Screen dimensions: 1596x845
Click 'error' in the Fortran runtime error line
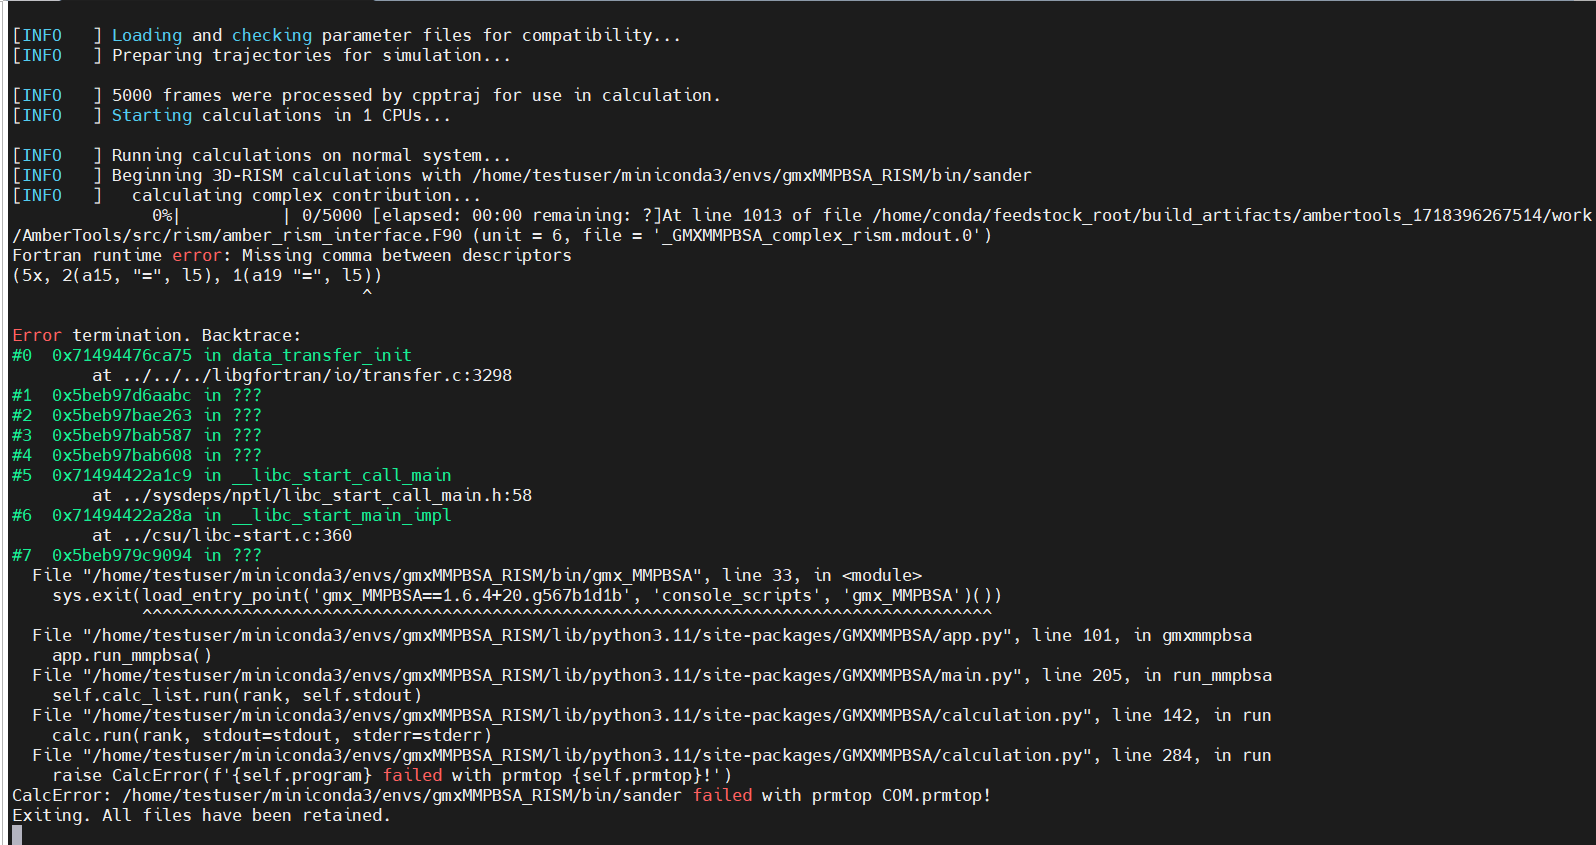(196, 255)
